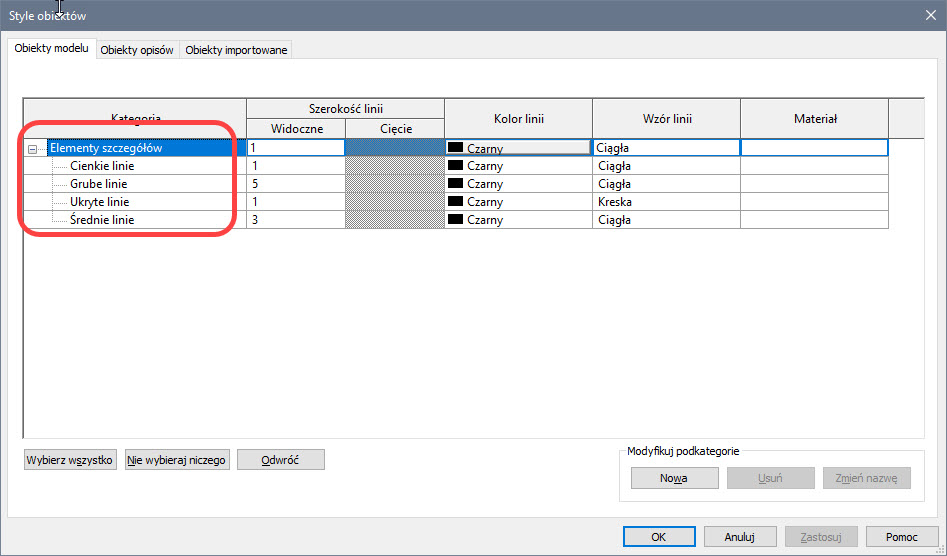
Task: Select the Ukryte linie subcategory
Action: [x=99, y=202]
